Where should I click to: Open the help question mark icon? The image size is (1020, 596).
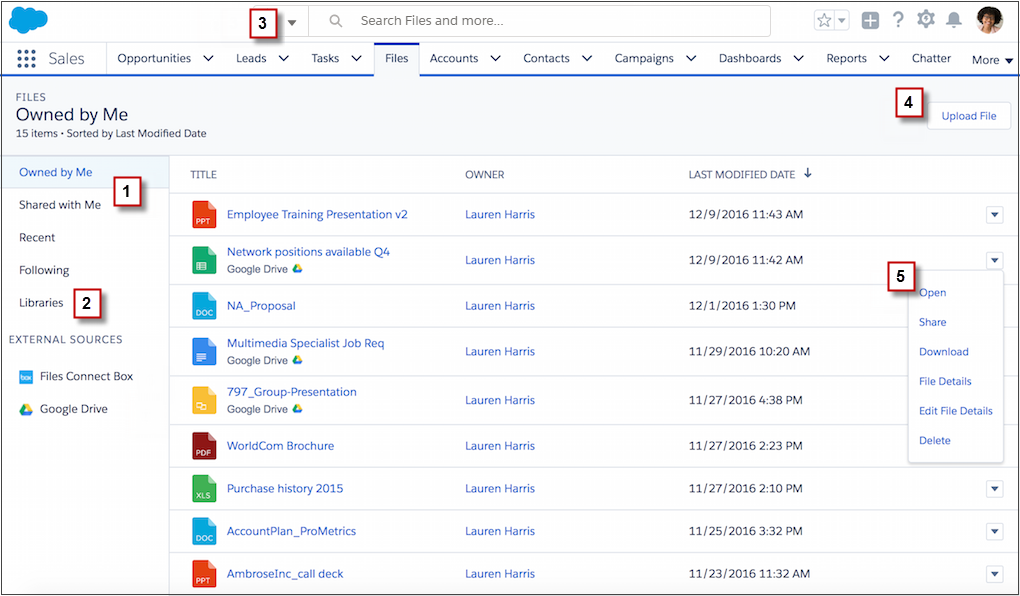coord(898,20)
